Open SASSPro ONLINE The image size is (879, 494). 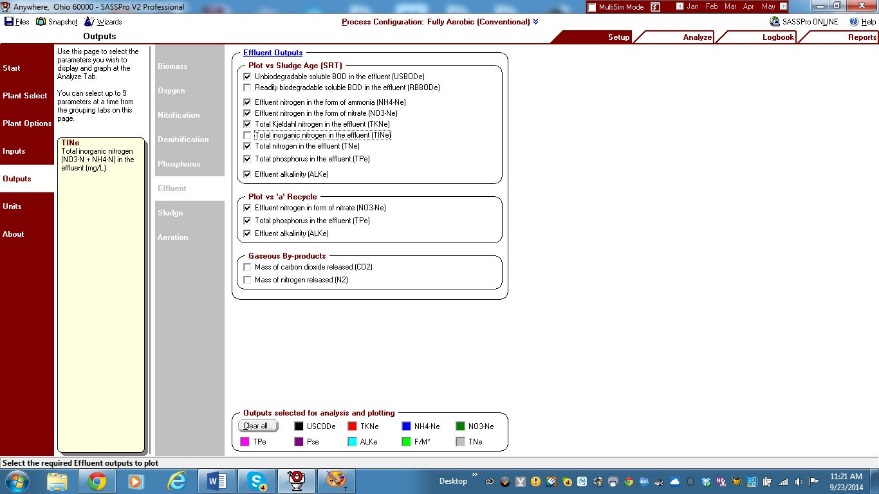point(775,21)
